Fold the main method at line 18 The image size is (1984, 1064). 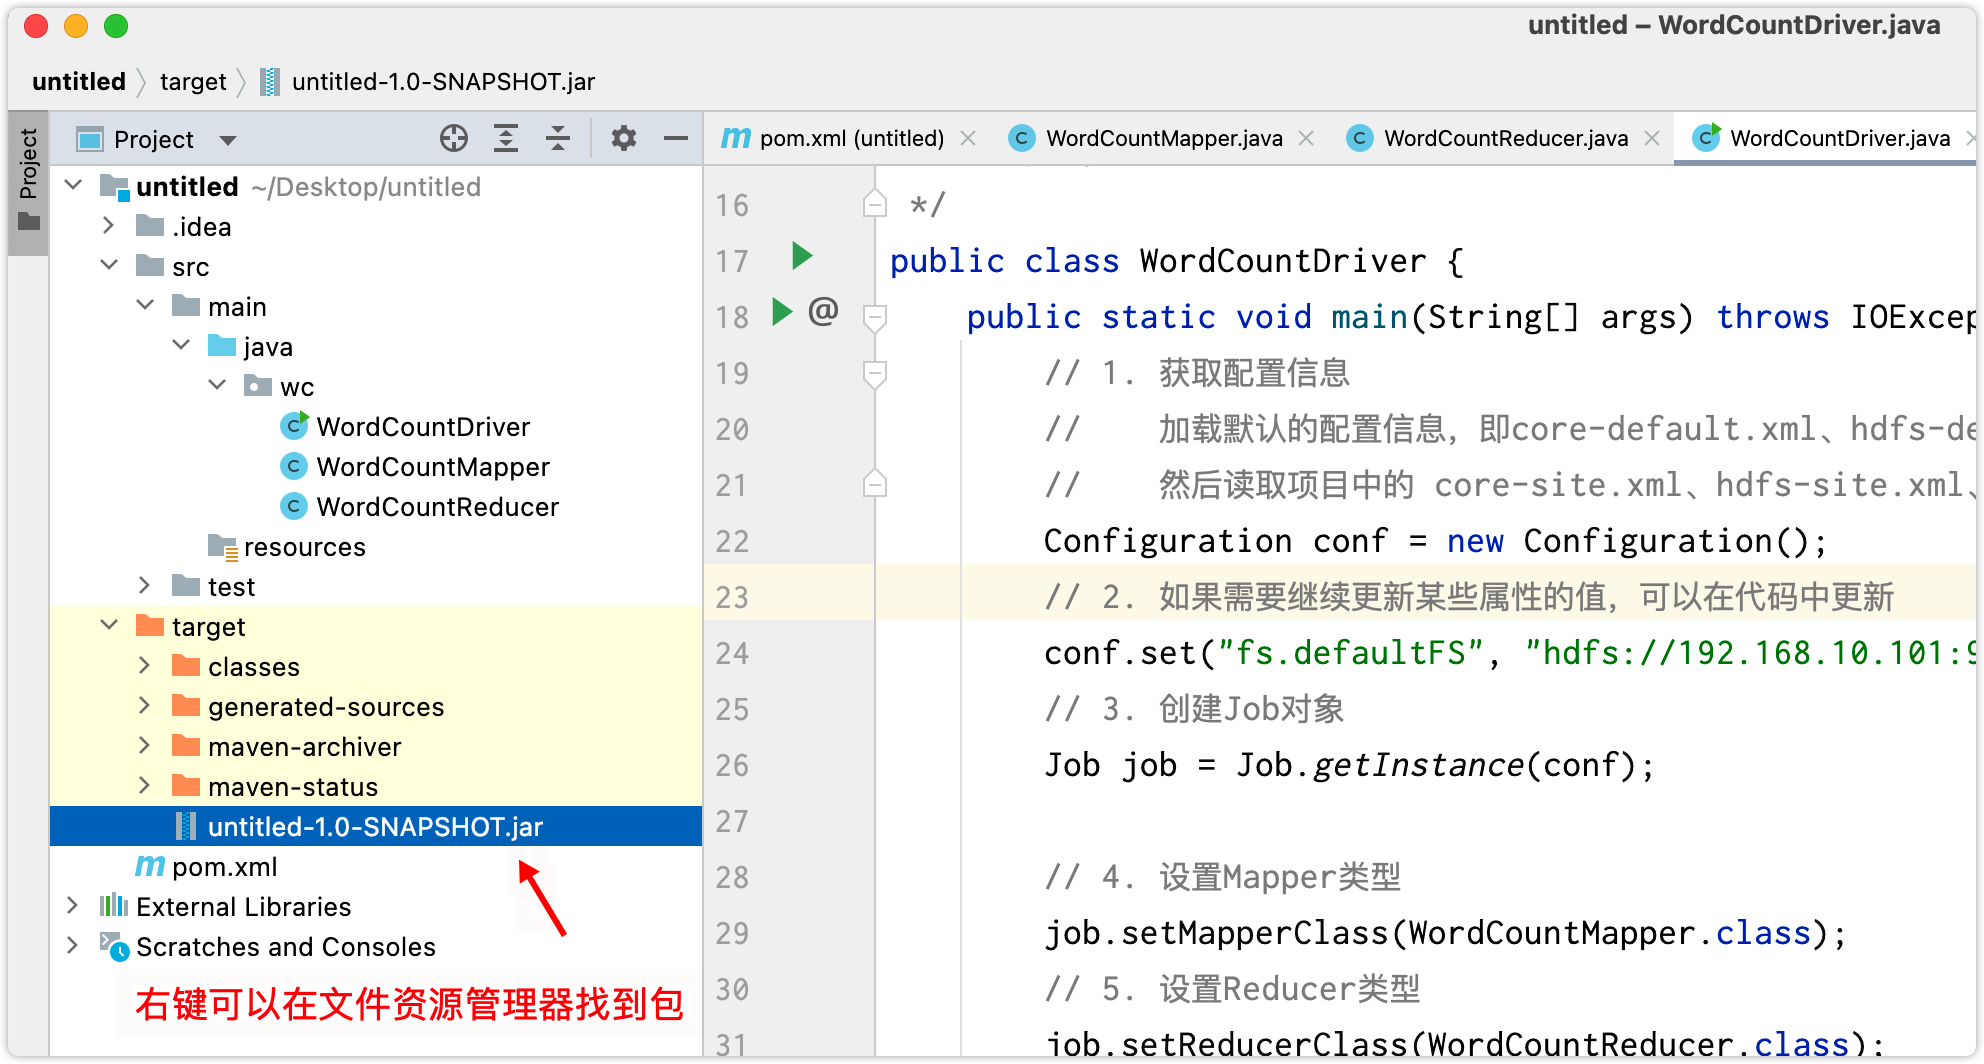point(875,318)
